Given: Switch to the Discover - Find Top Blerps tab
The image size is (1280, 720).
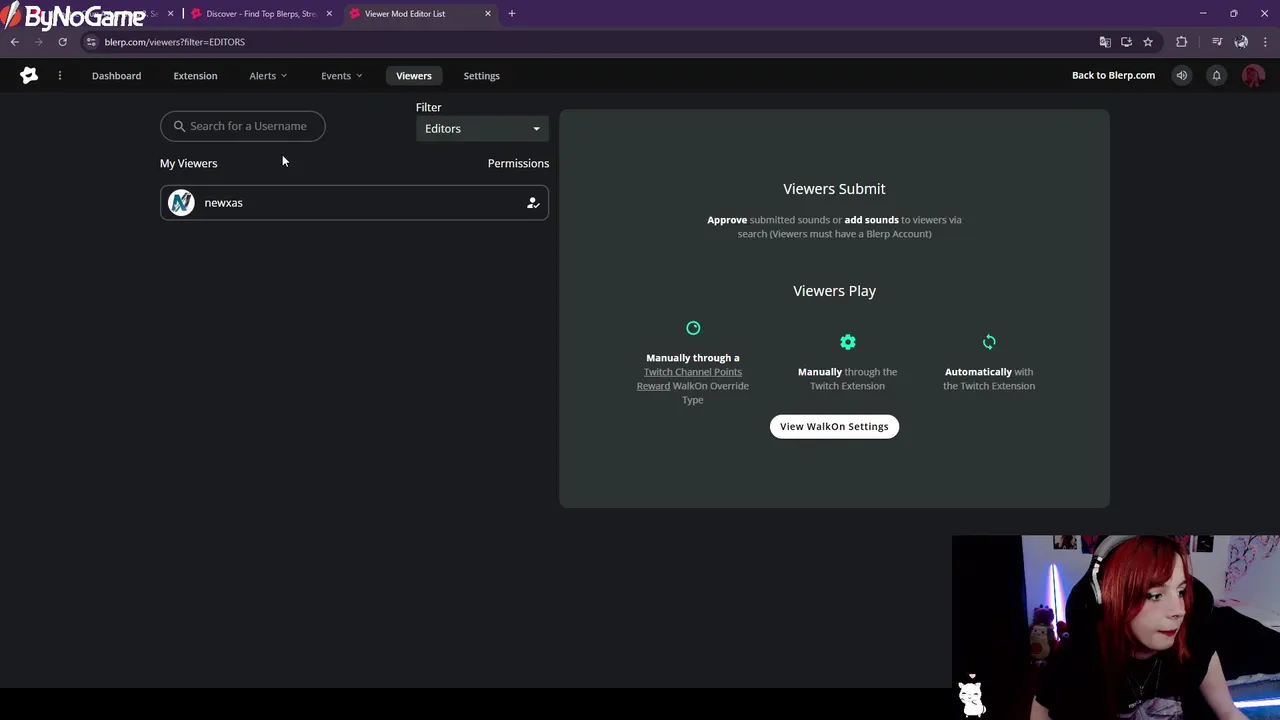Looking at the screenshot, I should (260, 14).
